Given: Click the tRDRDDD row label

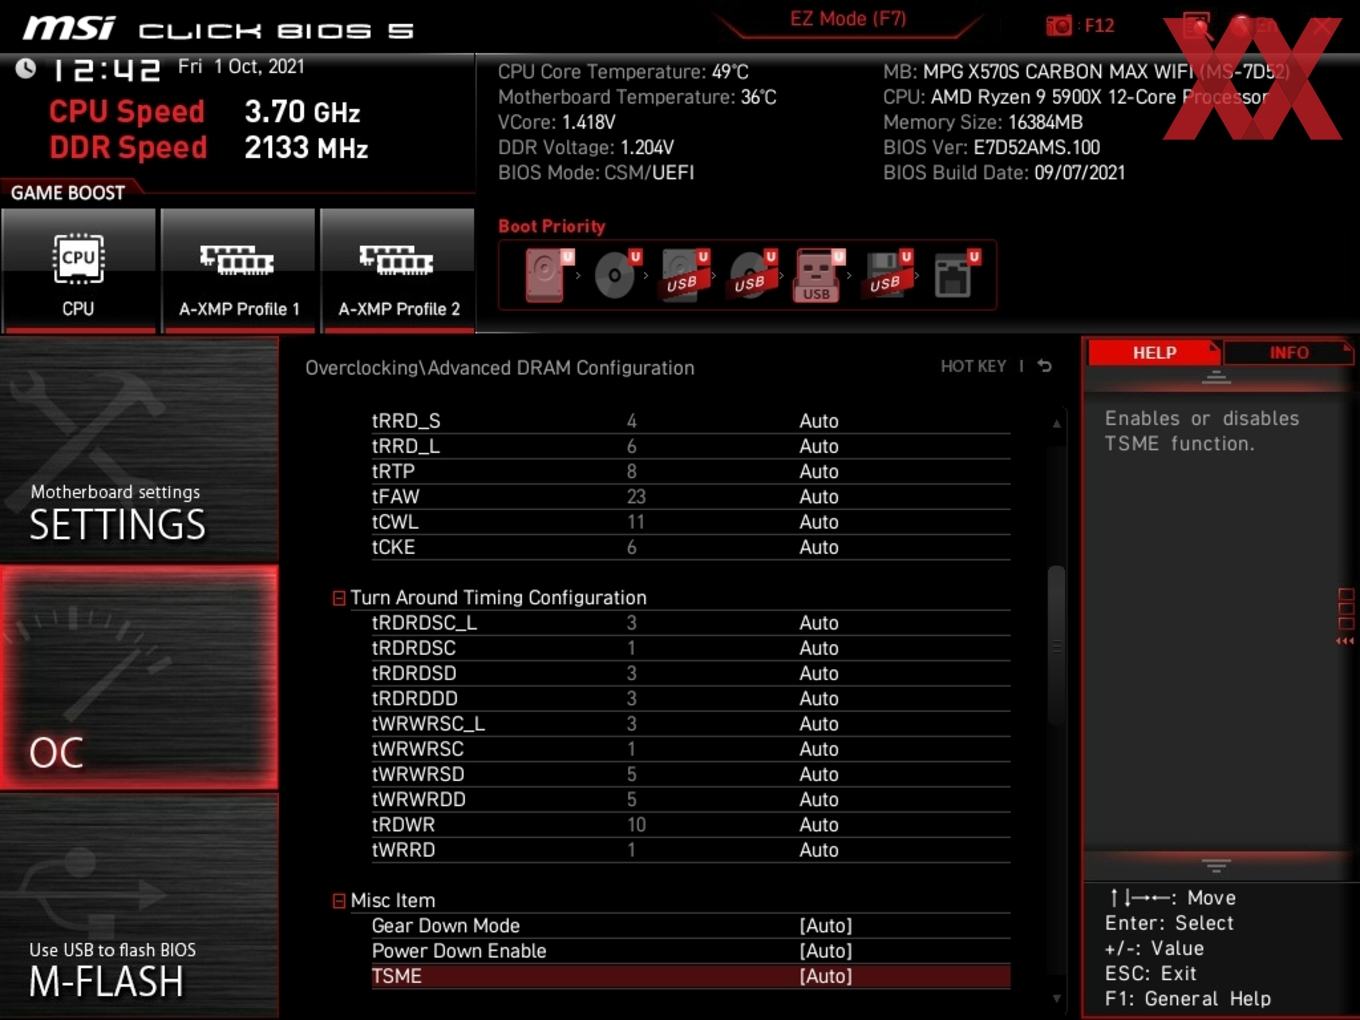Looking at the screenshot, I should click(x=415, y=698).
